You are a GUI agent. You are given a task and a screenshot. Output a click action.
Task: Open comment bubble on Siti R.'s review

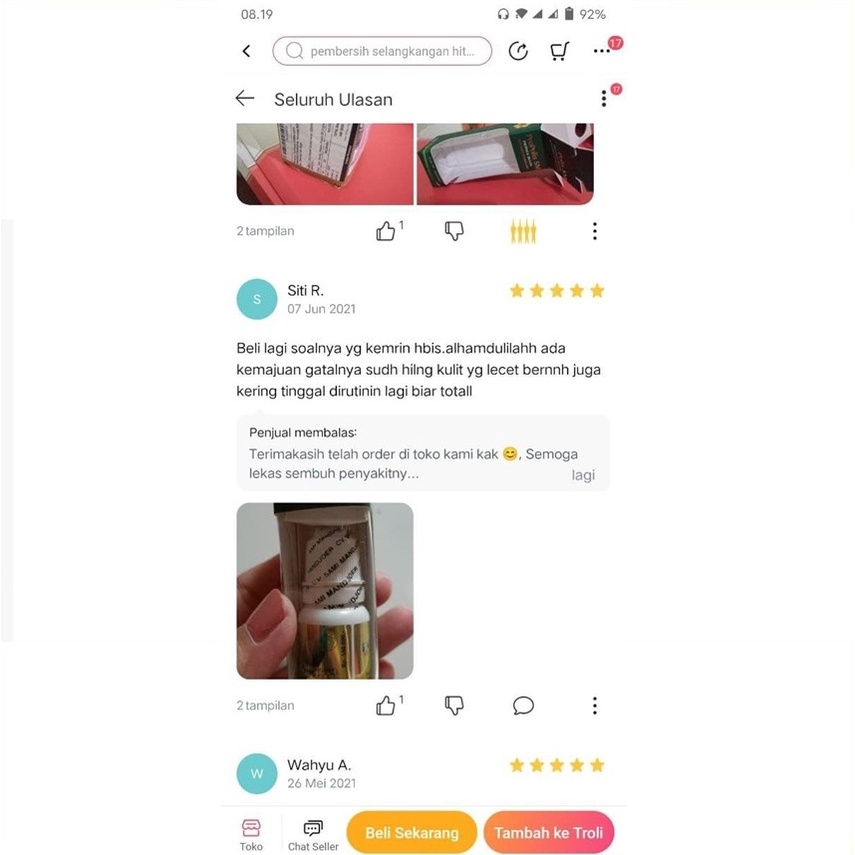pyautogui.click(x=523, y=706)
